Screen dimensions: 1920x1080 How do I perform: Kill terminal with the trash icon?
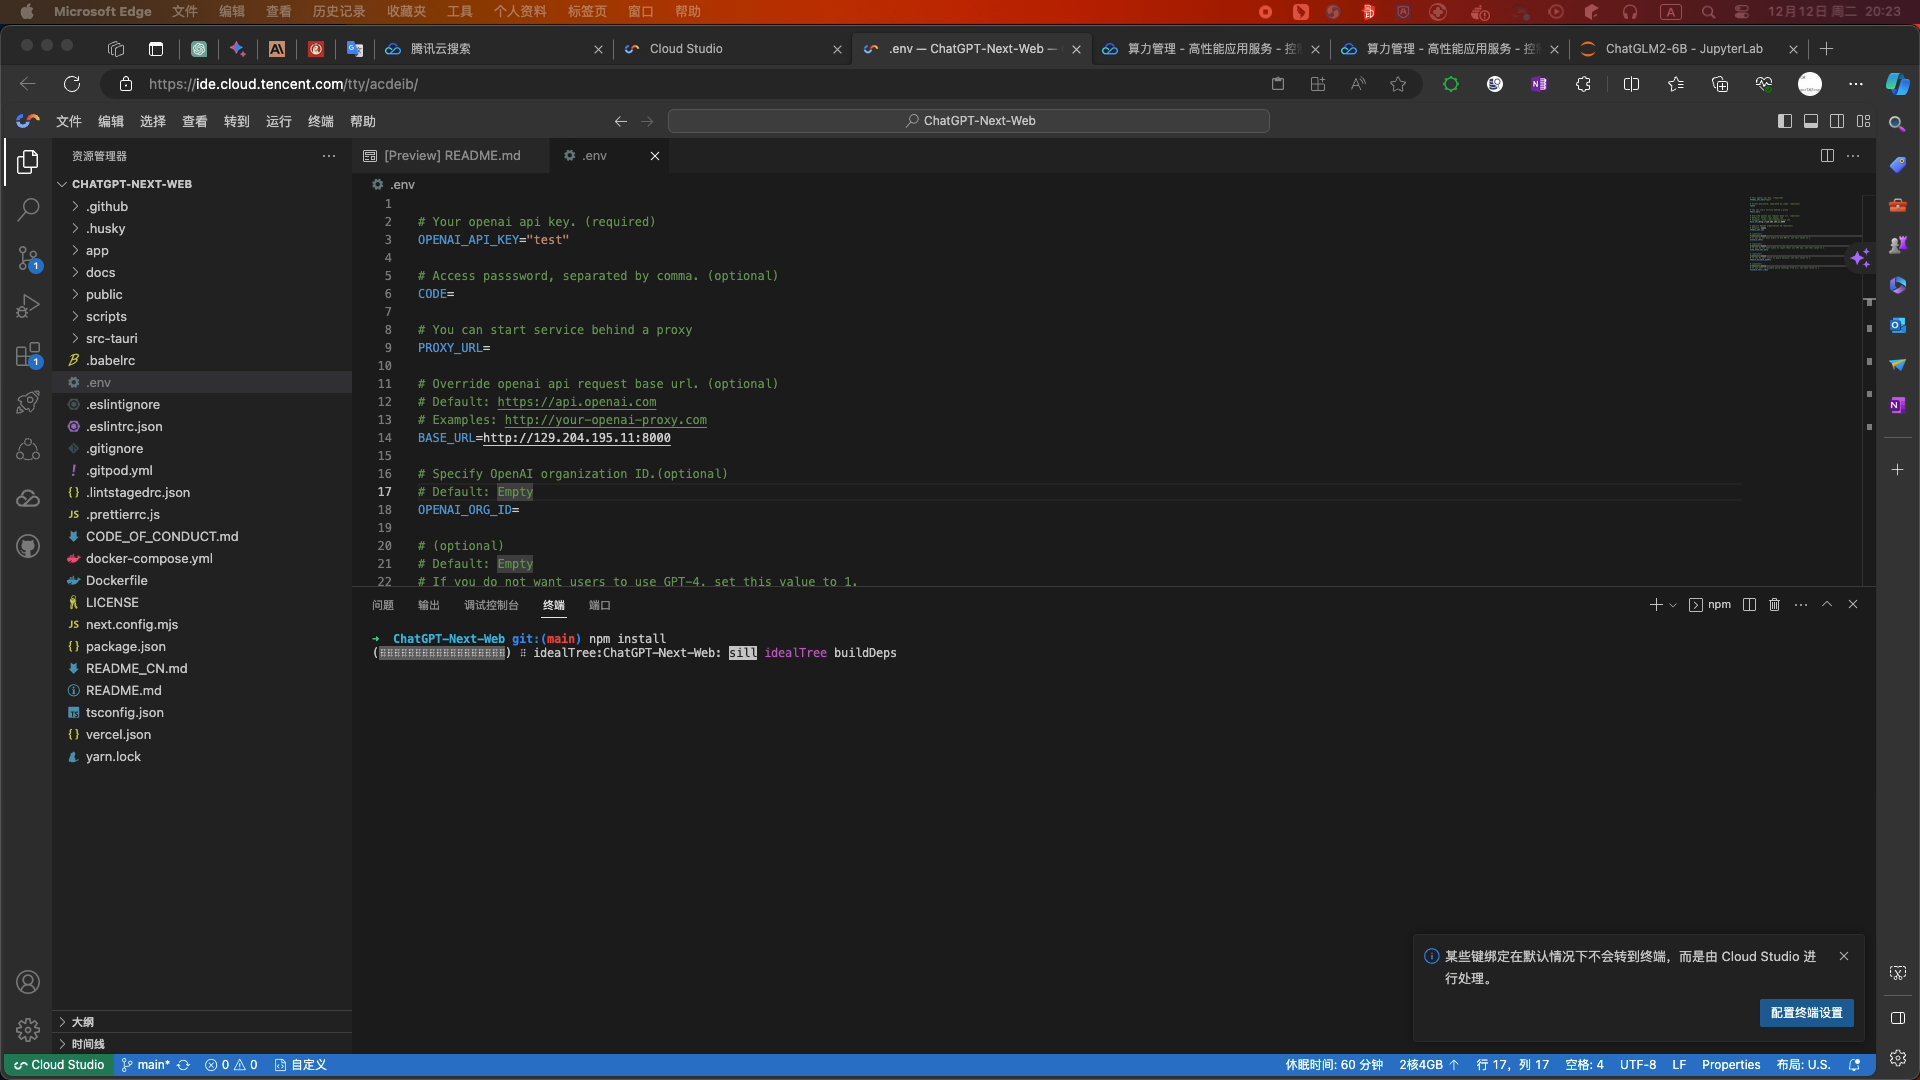click(x=1774, y=605)
